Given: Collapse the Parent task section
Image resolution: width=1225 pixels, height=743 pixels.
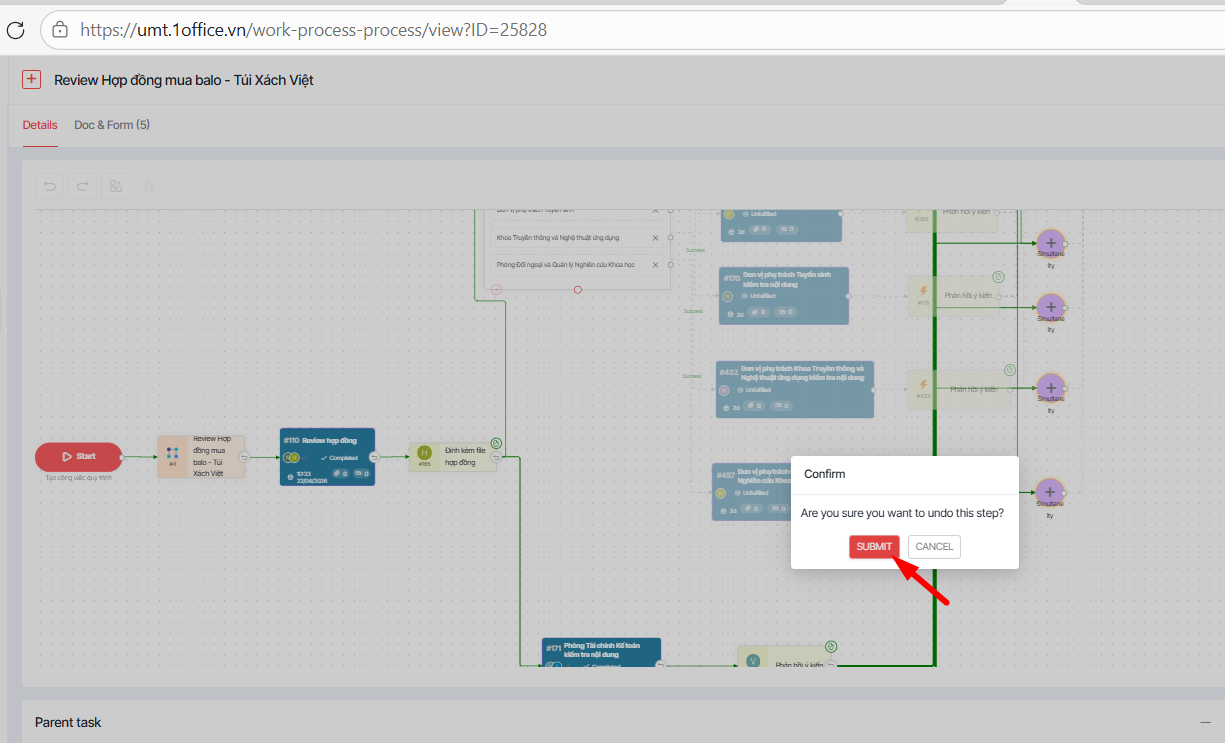Looking at the screenshot, I should pyautogui.click(x=1205, y=722).
